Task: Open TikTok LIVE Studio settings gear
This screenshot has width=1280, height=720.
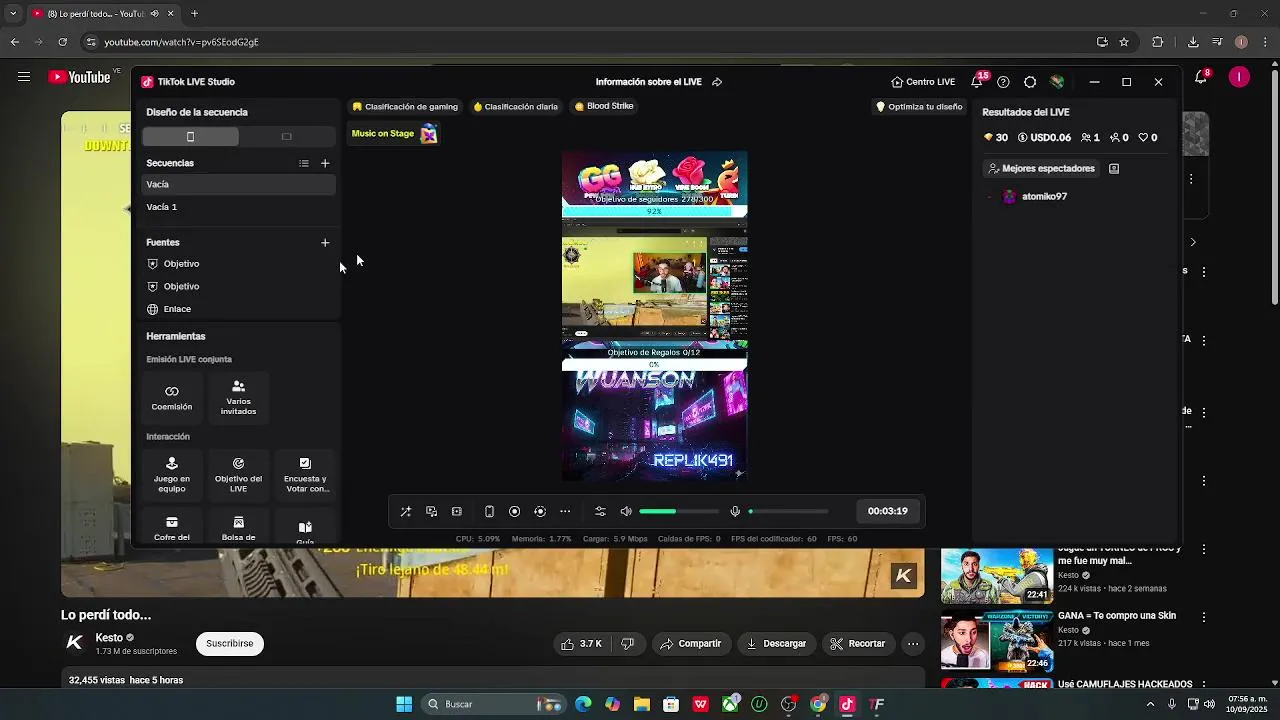Action: (x=1030, y=82)
